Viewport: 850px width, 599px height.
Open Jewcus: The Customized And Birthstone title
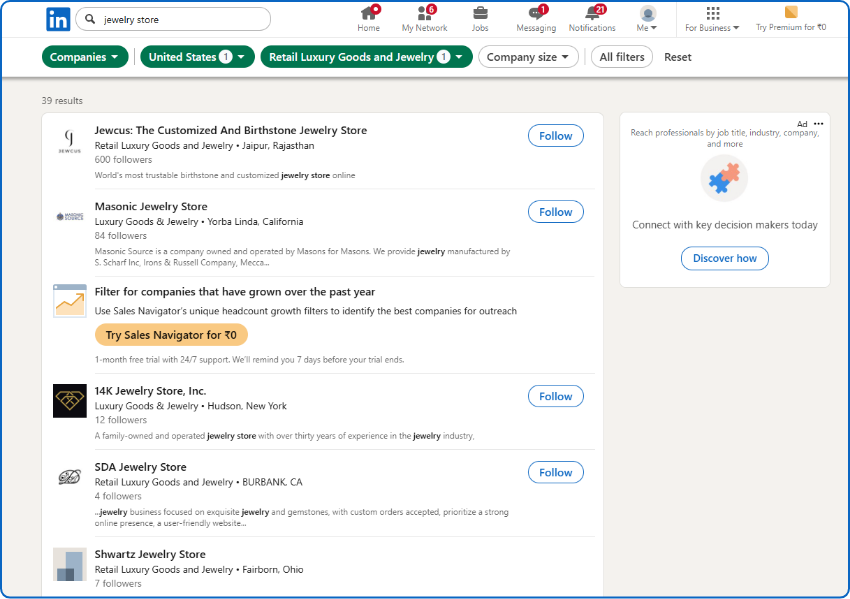pyautogui.click(x=230, y=130)
